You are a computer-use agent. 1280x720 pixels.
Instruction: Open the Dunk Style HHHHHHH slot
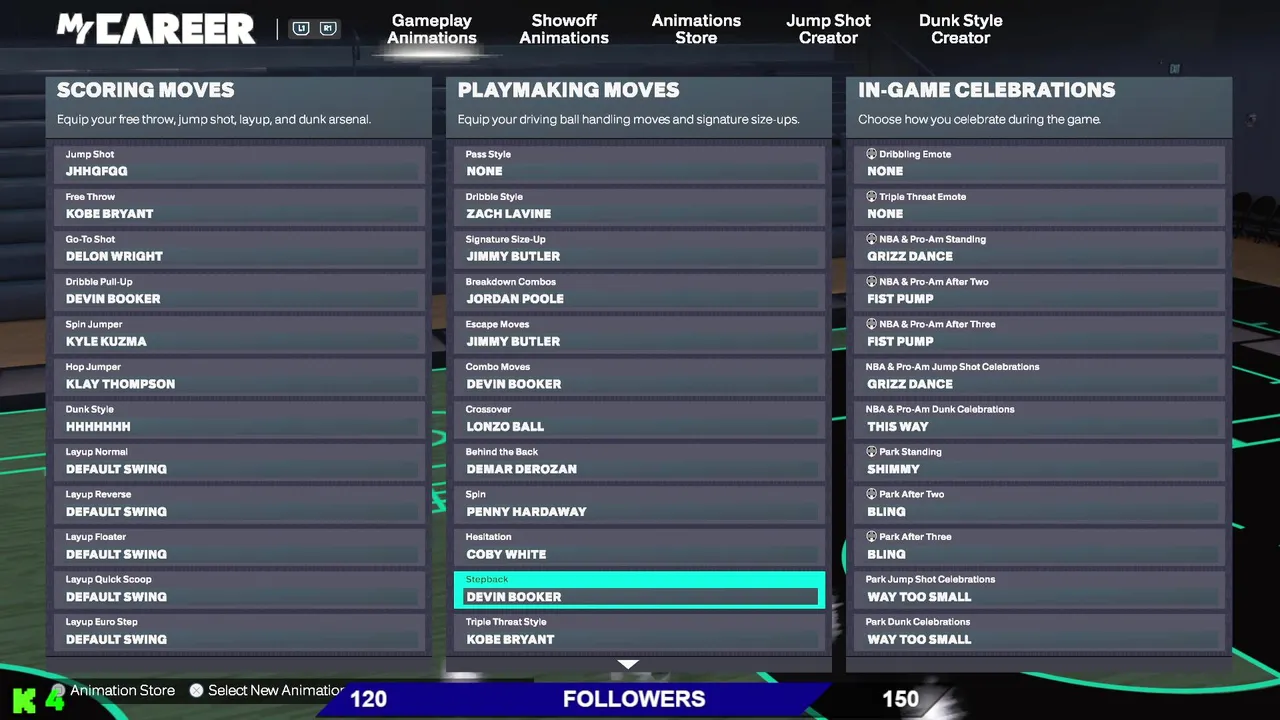coord(240,419)
